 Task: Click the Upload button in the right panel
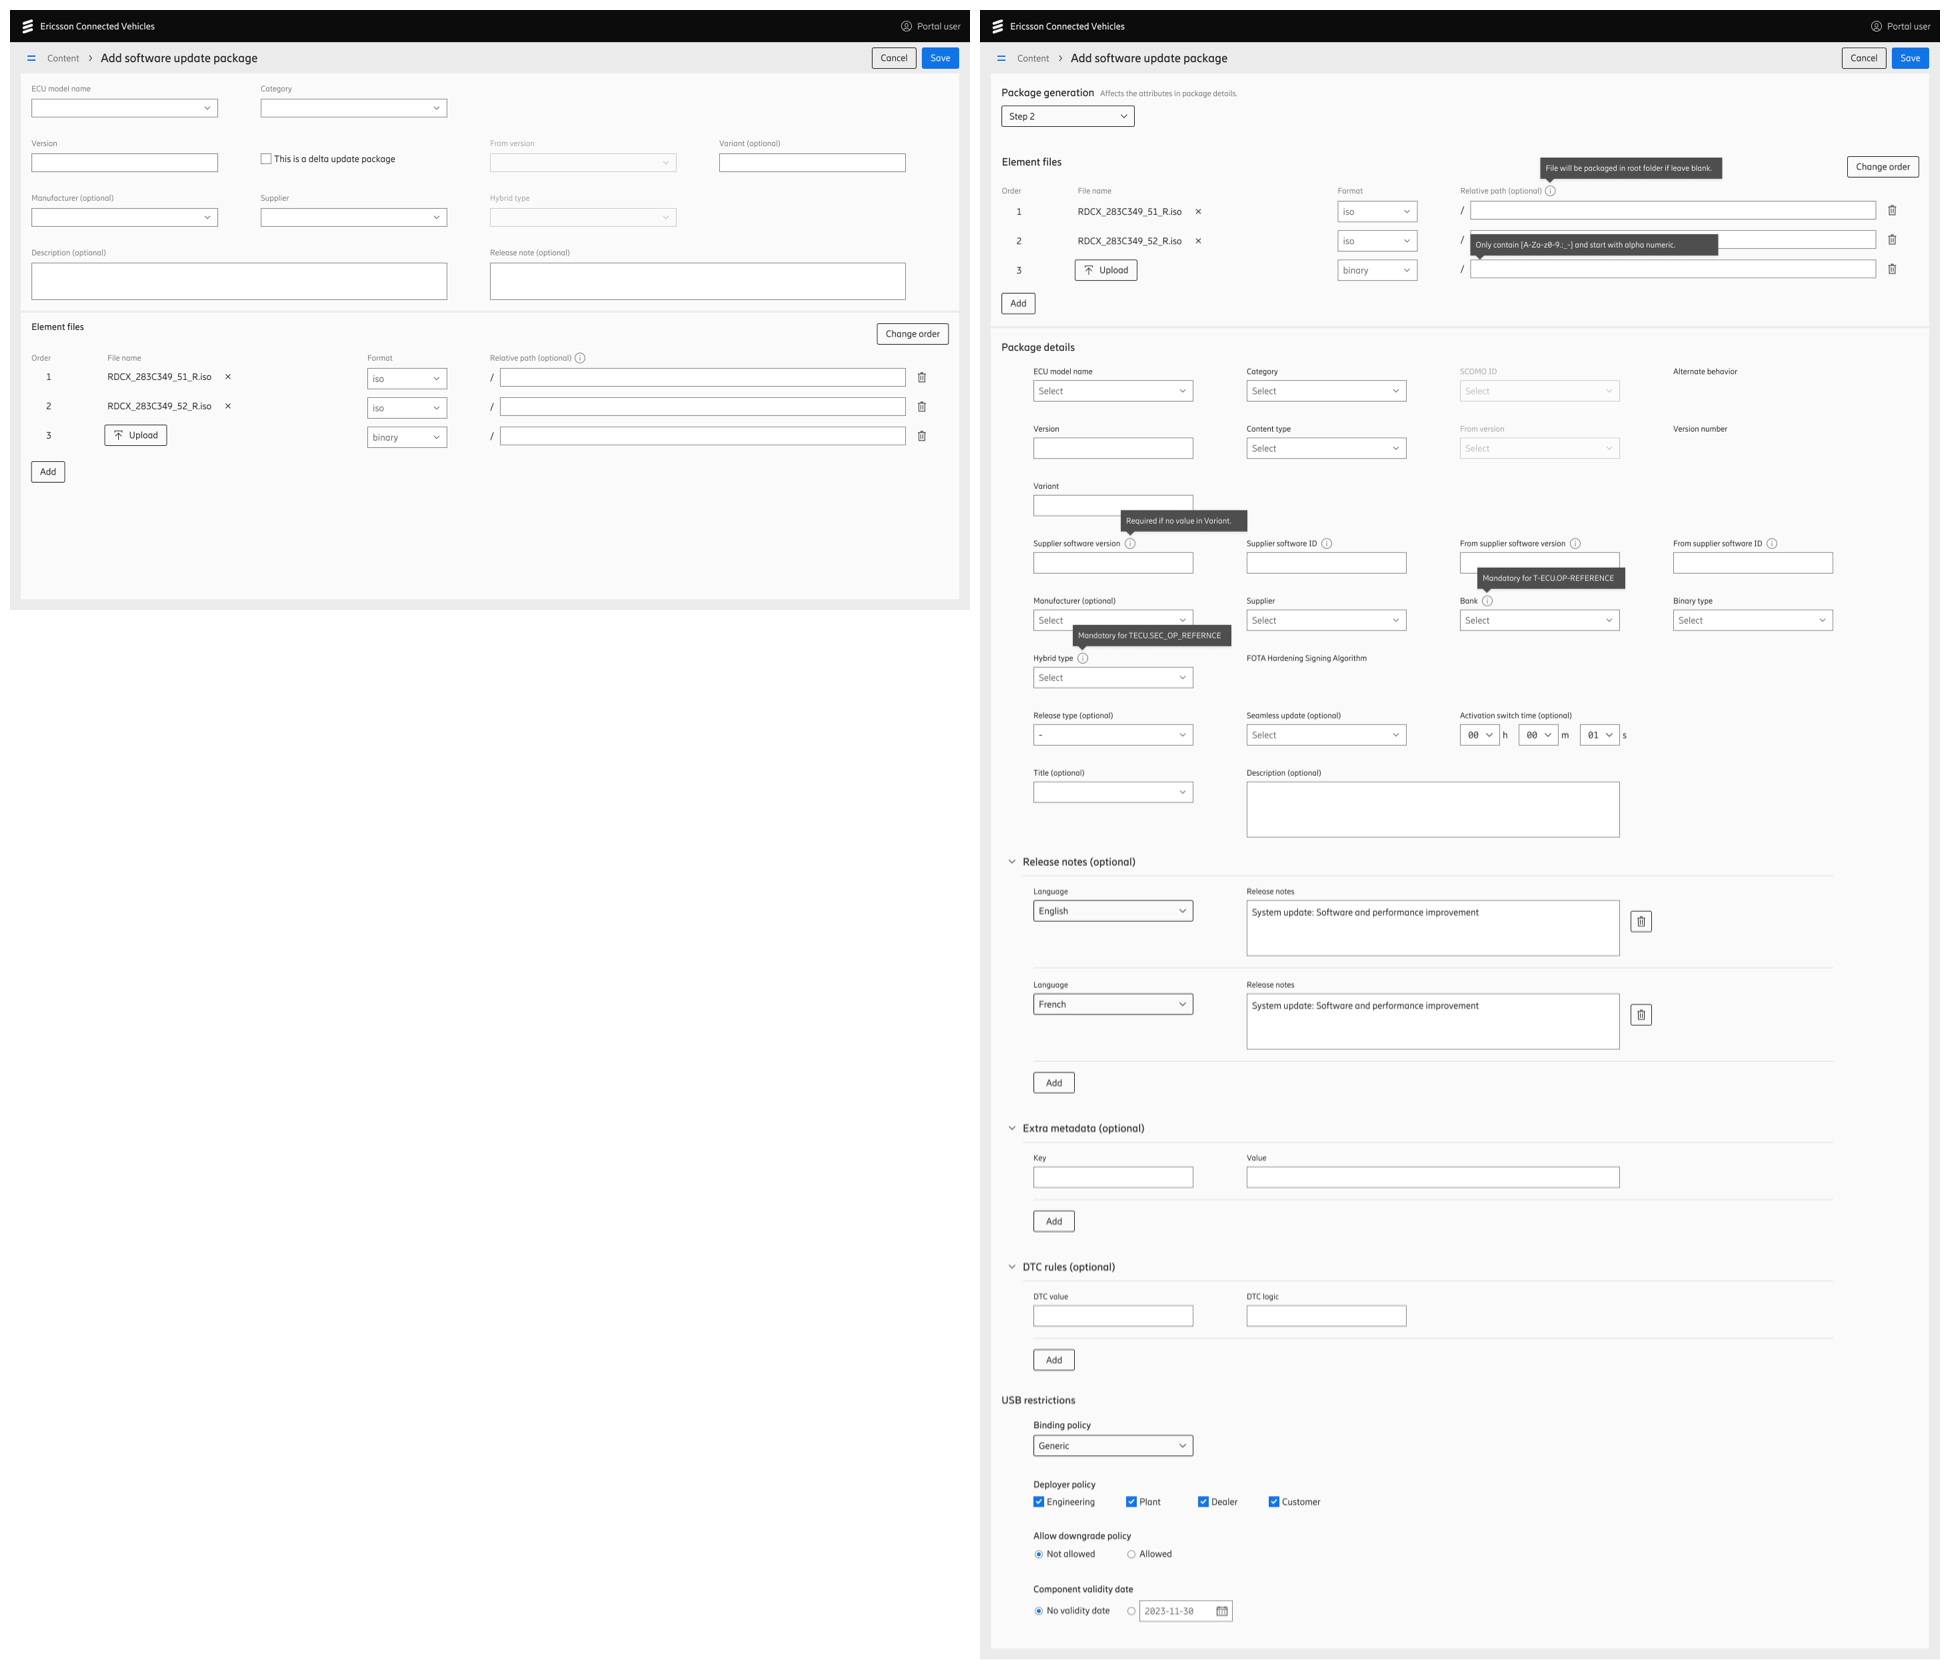tap(1106, 270)
